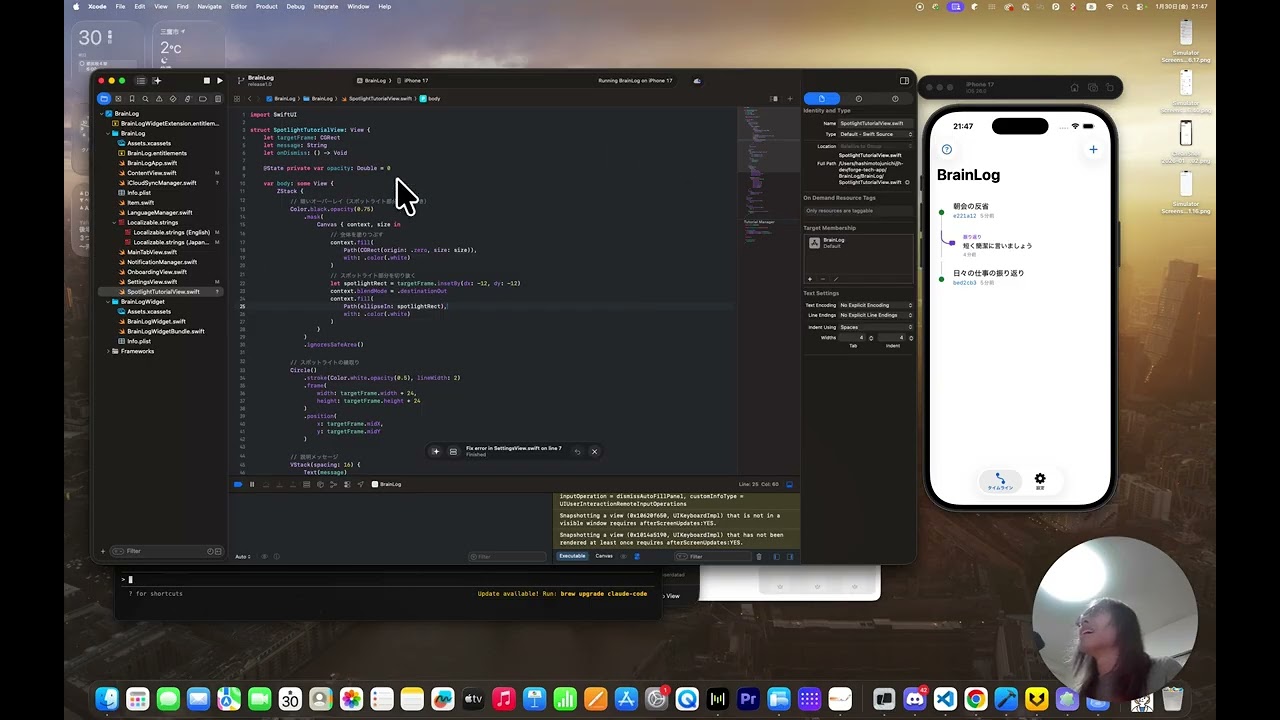
Task: Toggle source-control status filter in navigator
Action: point(218,551)
